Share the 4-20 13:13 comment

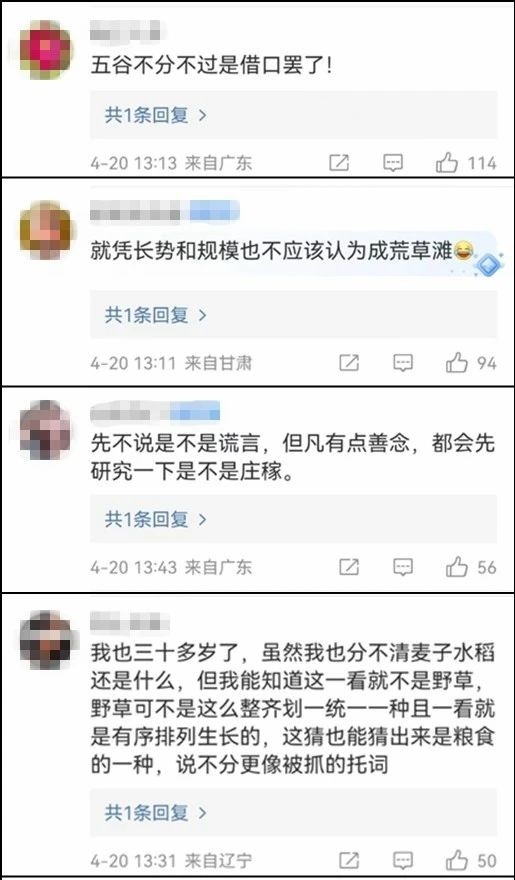(x=339, y=163)
